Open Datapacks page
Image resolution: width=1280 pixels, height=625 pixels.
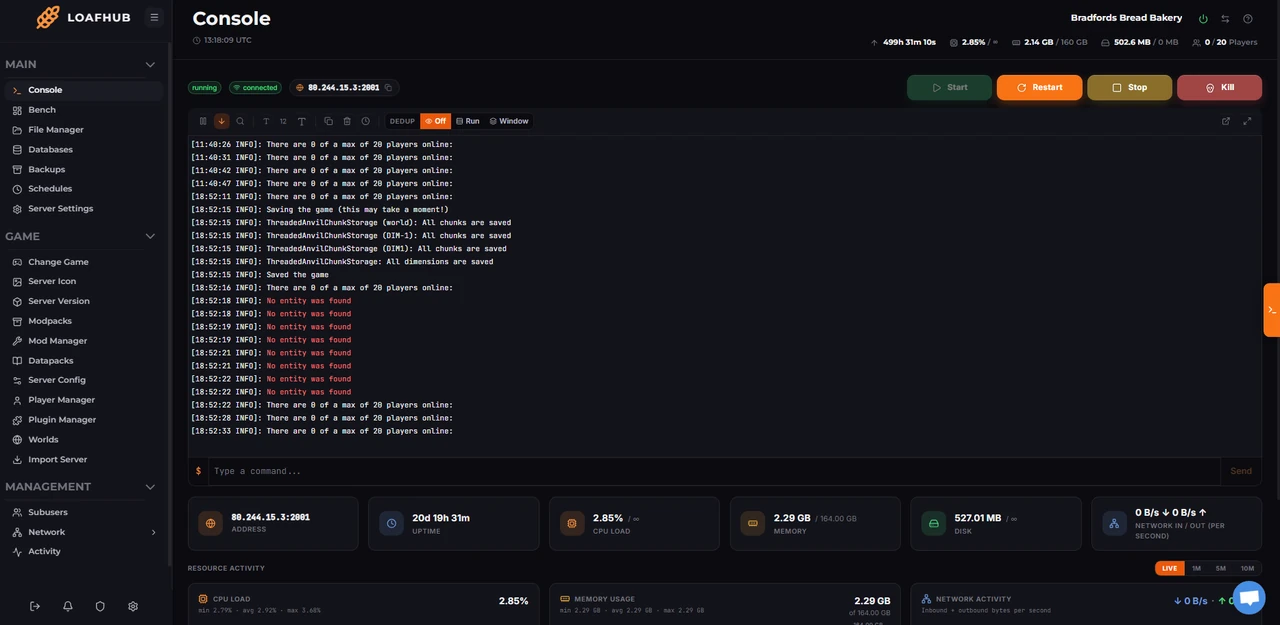84,361
